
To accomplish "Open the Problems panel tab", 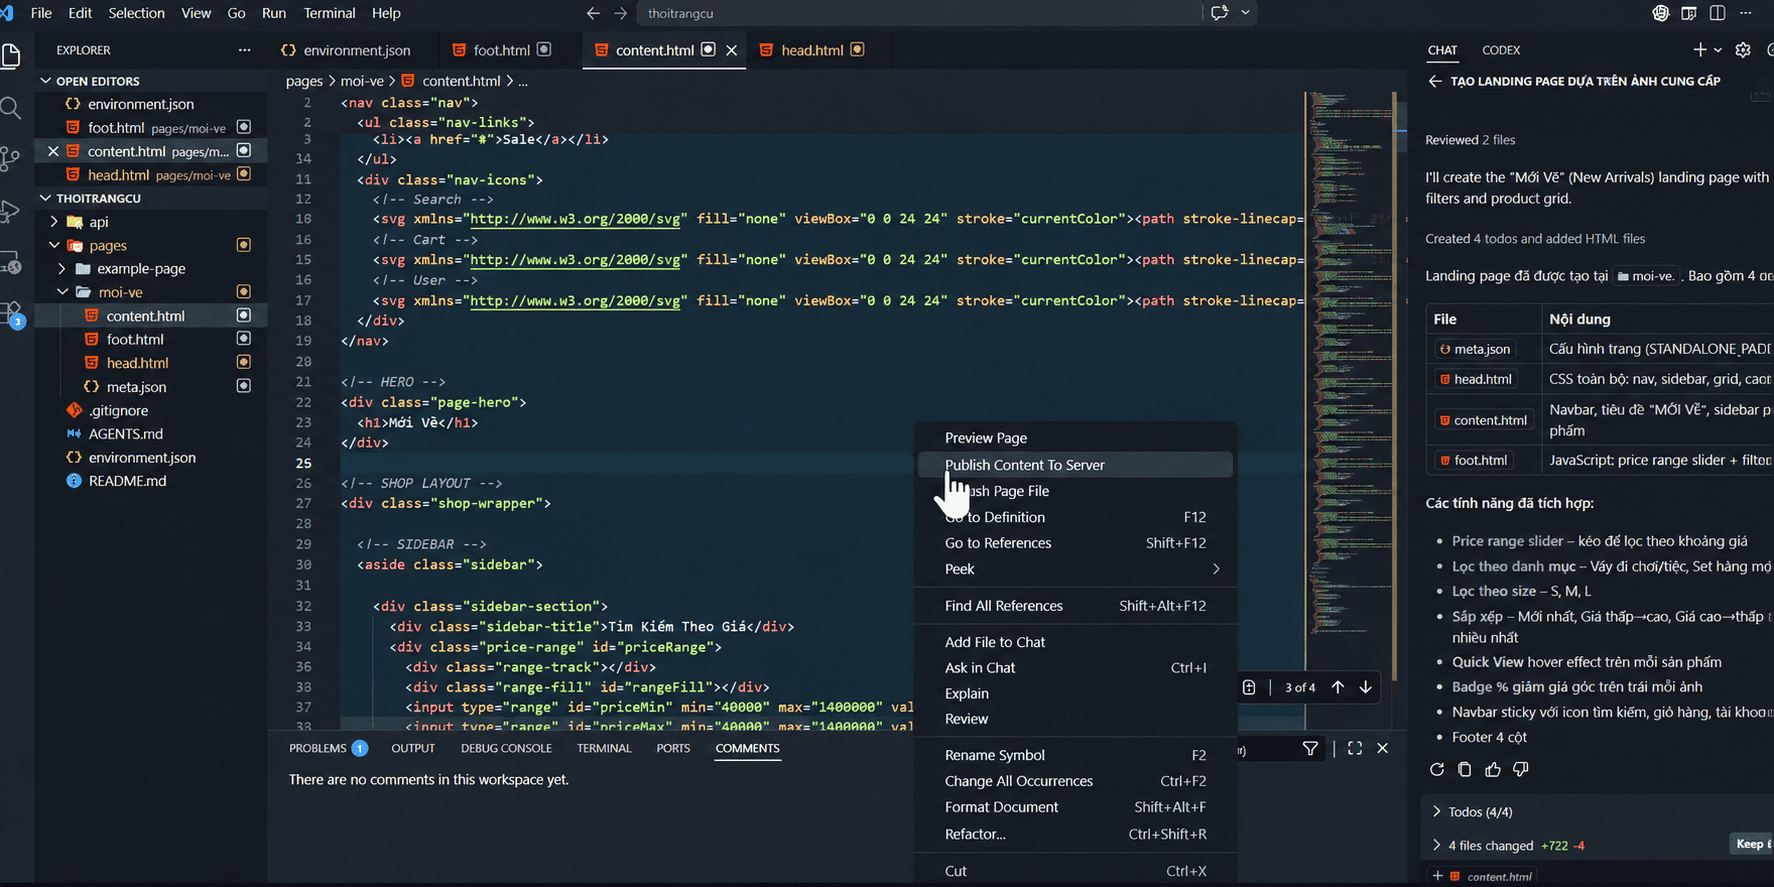I will click(328, 748).
